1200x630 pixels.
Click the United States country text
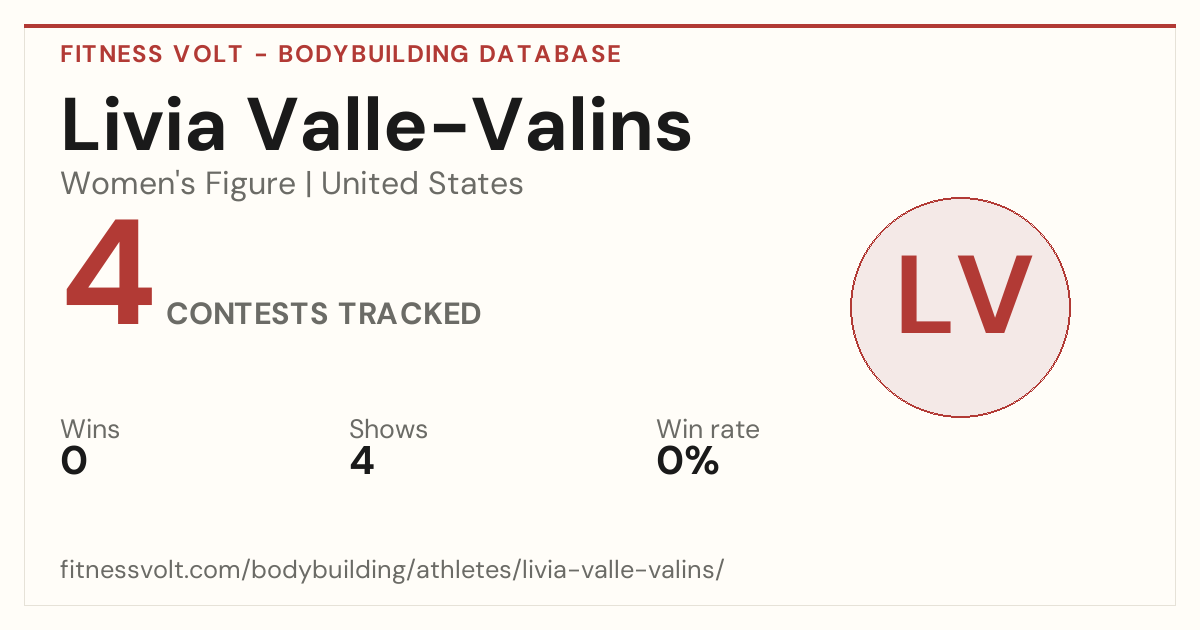click(x=422, y=184)
